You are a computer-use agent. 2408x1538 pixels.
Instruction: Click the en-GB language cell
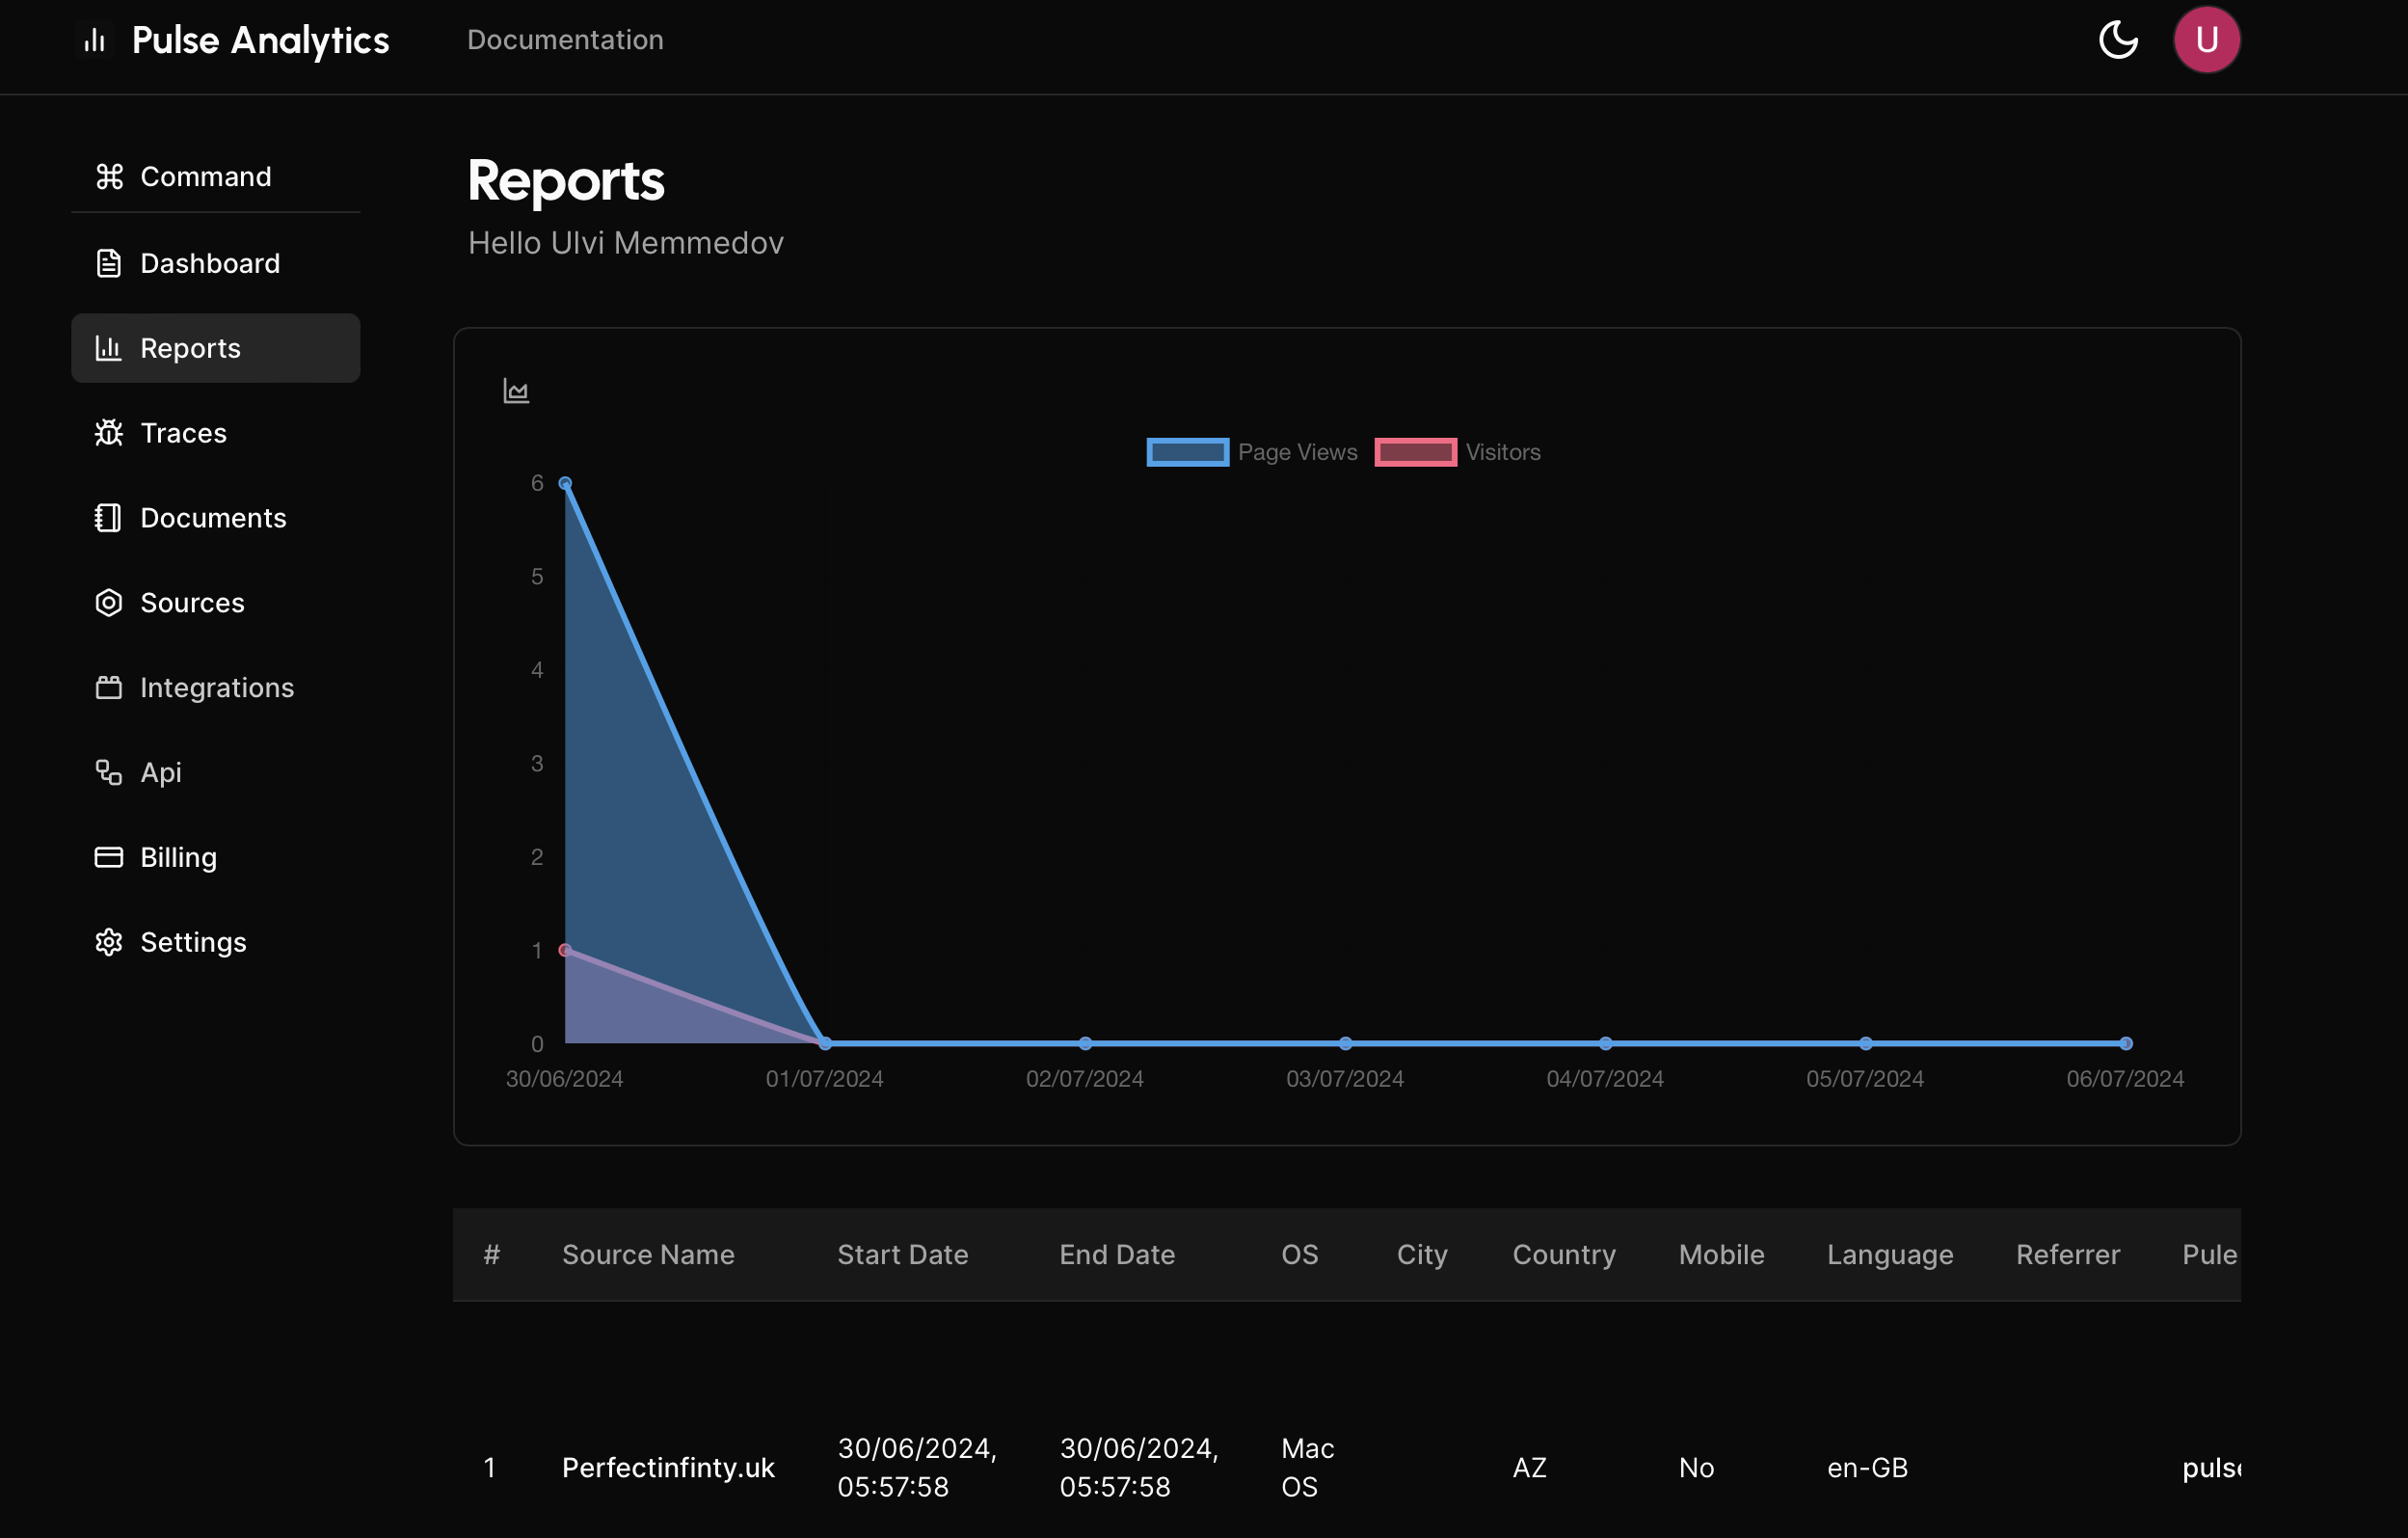(x=1867, y=1468)
